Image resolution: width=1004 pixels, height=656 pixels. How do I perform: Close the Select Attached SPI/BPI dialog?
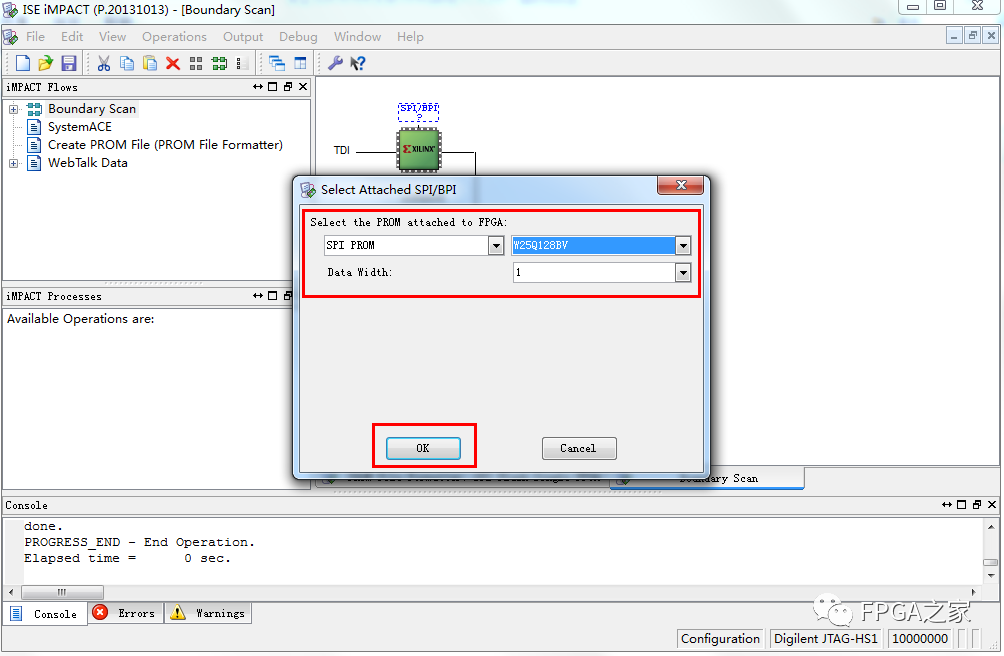click(x=681, y=185)
